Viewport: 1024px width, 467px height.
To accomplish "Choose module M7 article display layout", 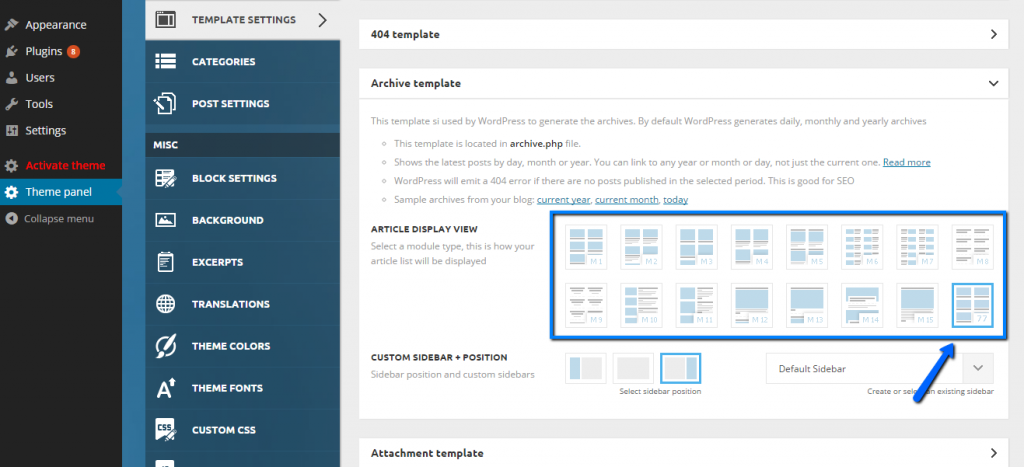I will tap(918, 247).
